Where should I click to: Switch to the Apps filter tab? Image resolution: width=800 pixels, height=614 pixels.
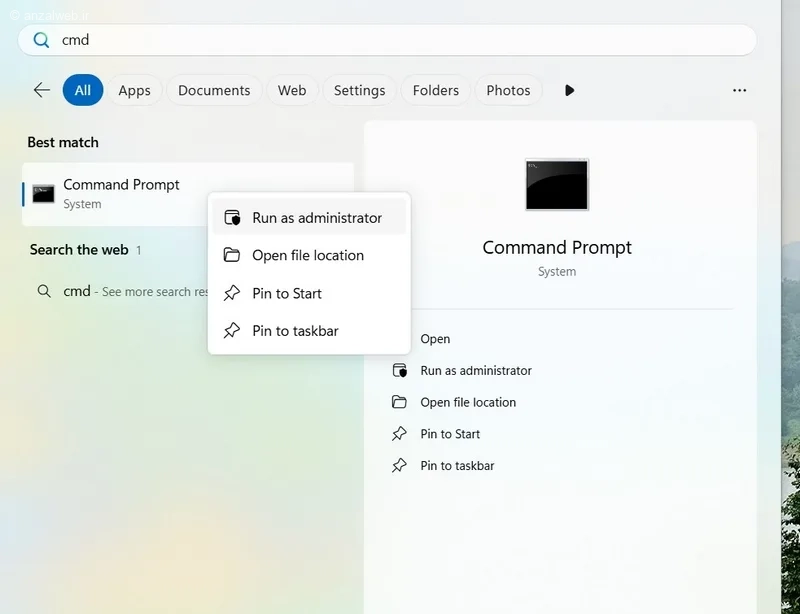[134, 90]
